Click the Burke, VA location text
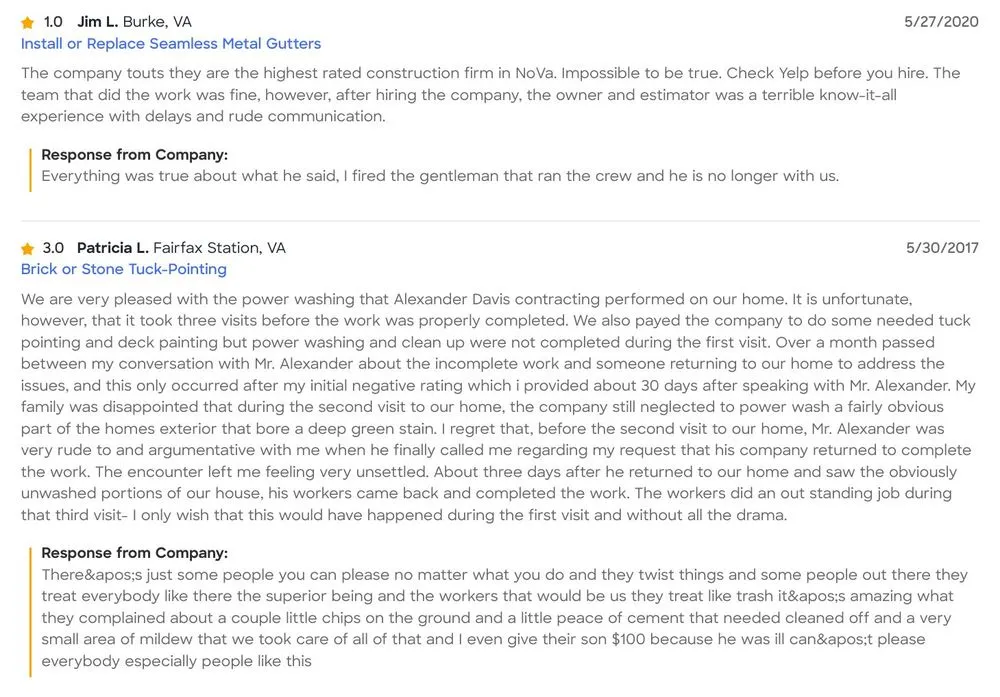The width and height of the screenshot is (1000, 697). (x=157, y=21)
